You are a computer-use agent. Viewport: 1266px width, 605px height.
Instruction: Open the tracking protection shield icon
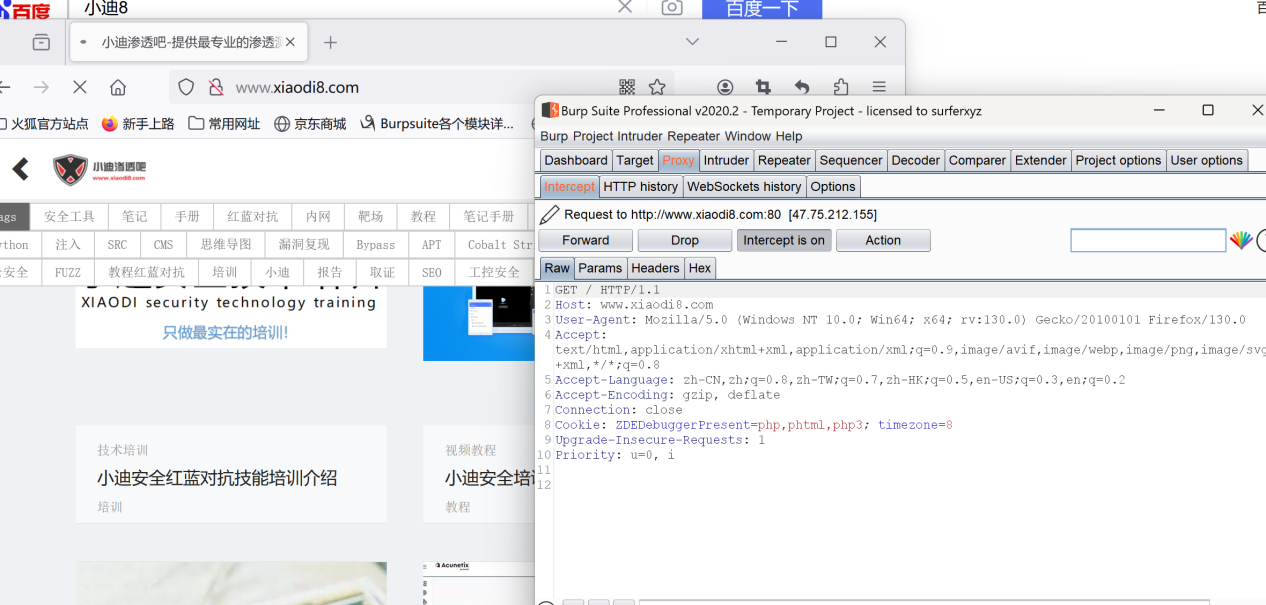pyautogui.click(x=186, y=87)
